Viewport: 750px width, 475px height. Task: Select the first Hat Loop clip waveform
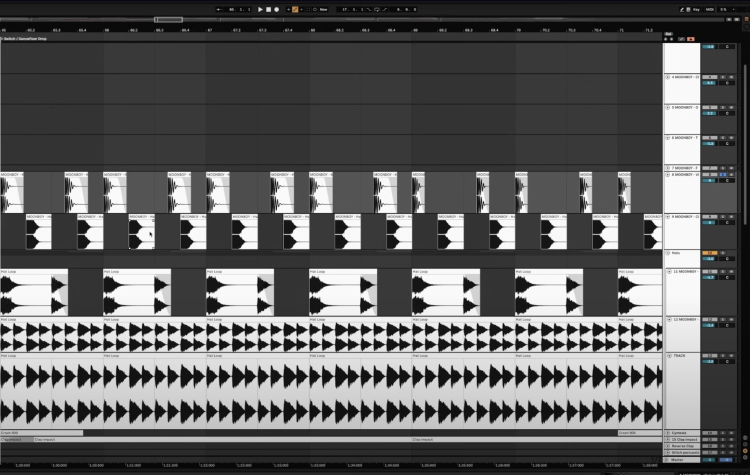25,295
